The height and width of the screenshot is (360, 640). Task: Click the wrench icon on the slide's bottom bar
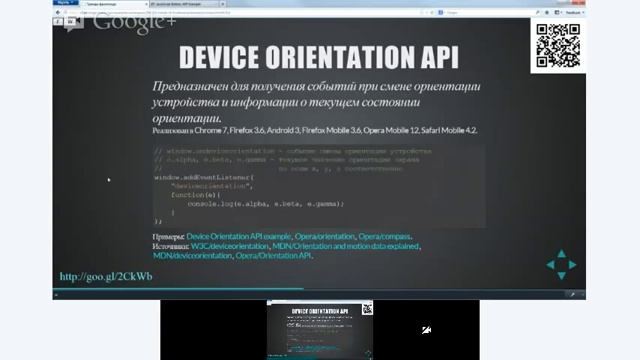click(x=572, y=294)
